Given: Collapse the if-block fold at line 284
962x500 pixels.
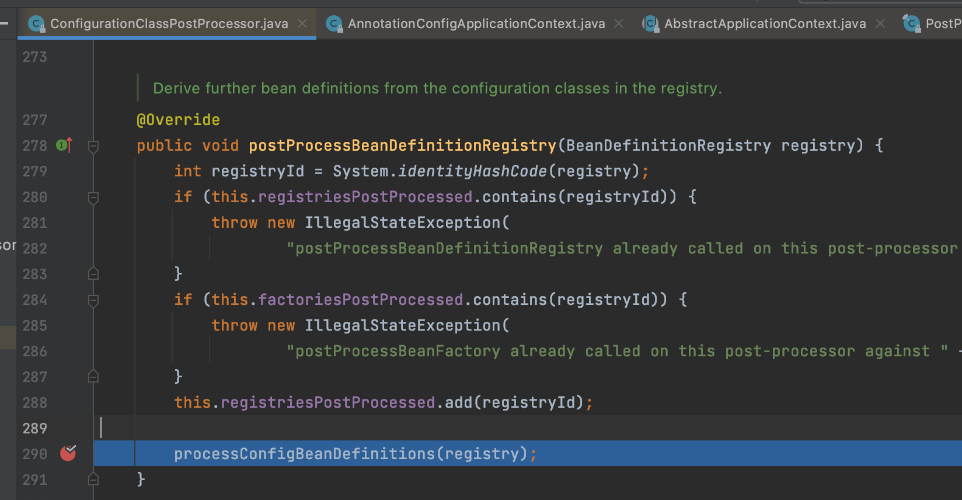Looking at the screenshot, I should pos(93,299).
